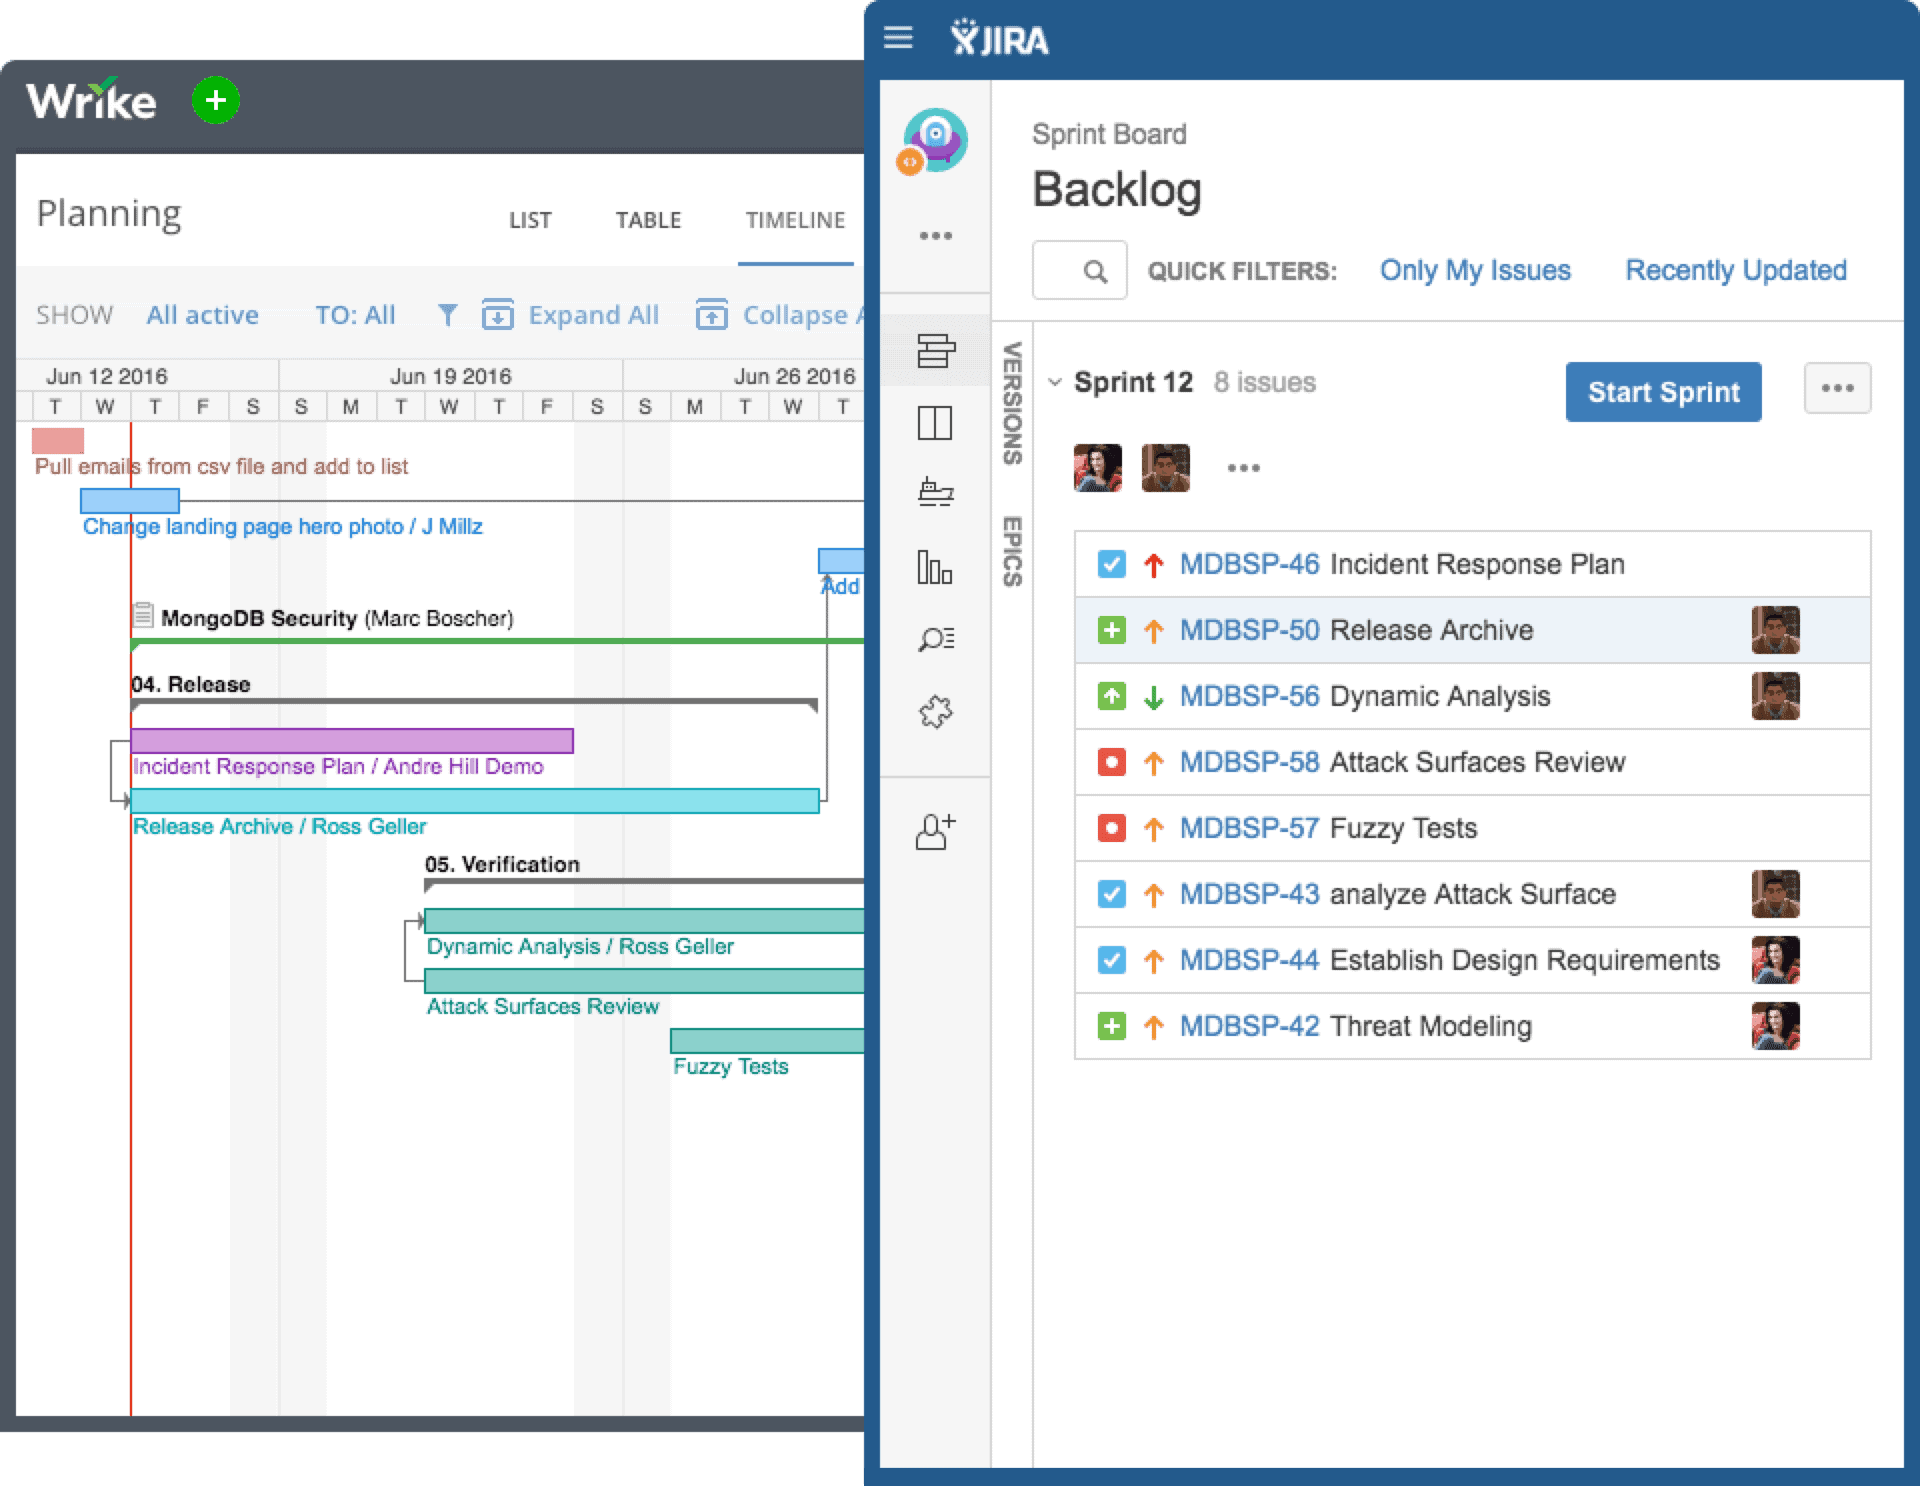Open the Active Sprints board view icon

click(934, 424)
